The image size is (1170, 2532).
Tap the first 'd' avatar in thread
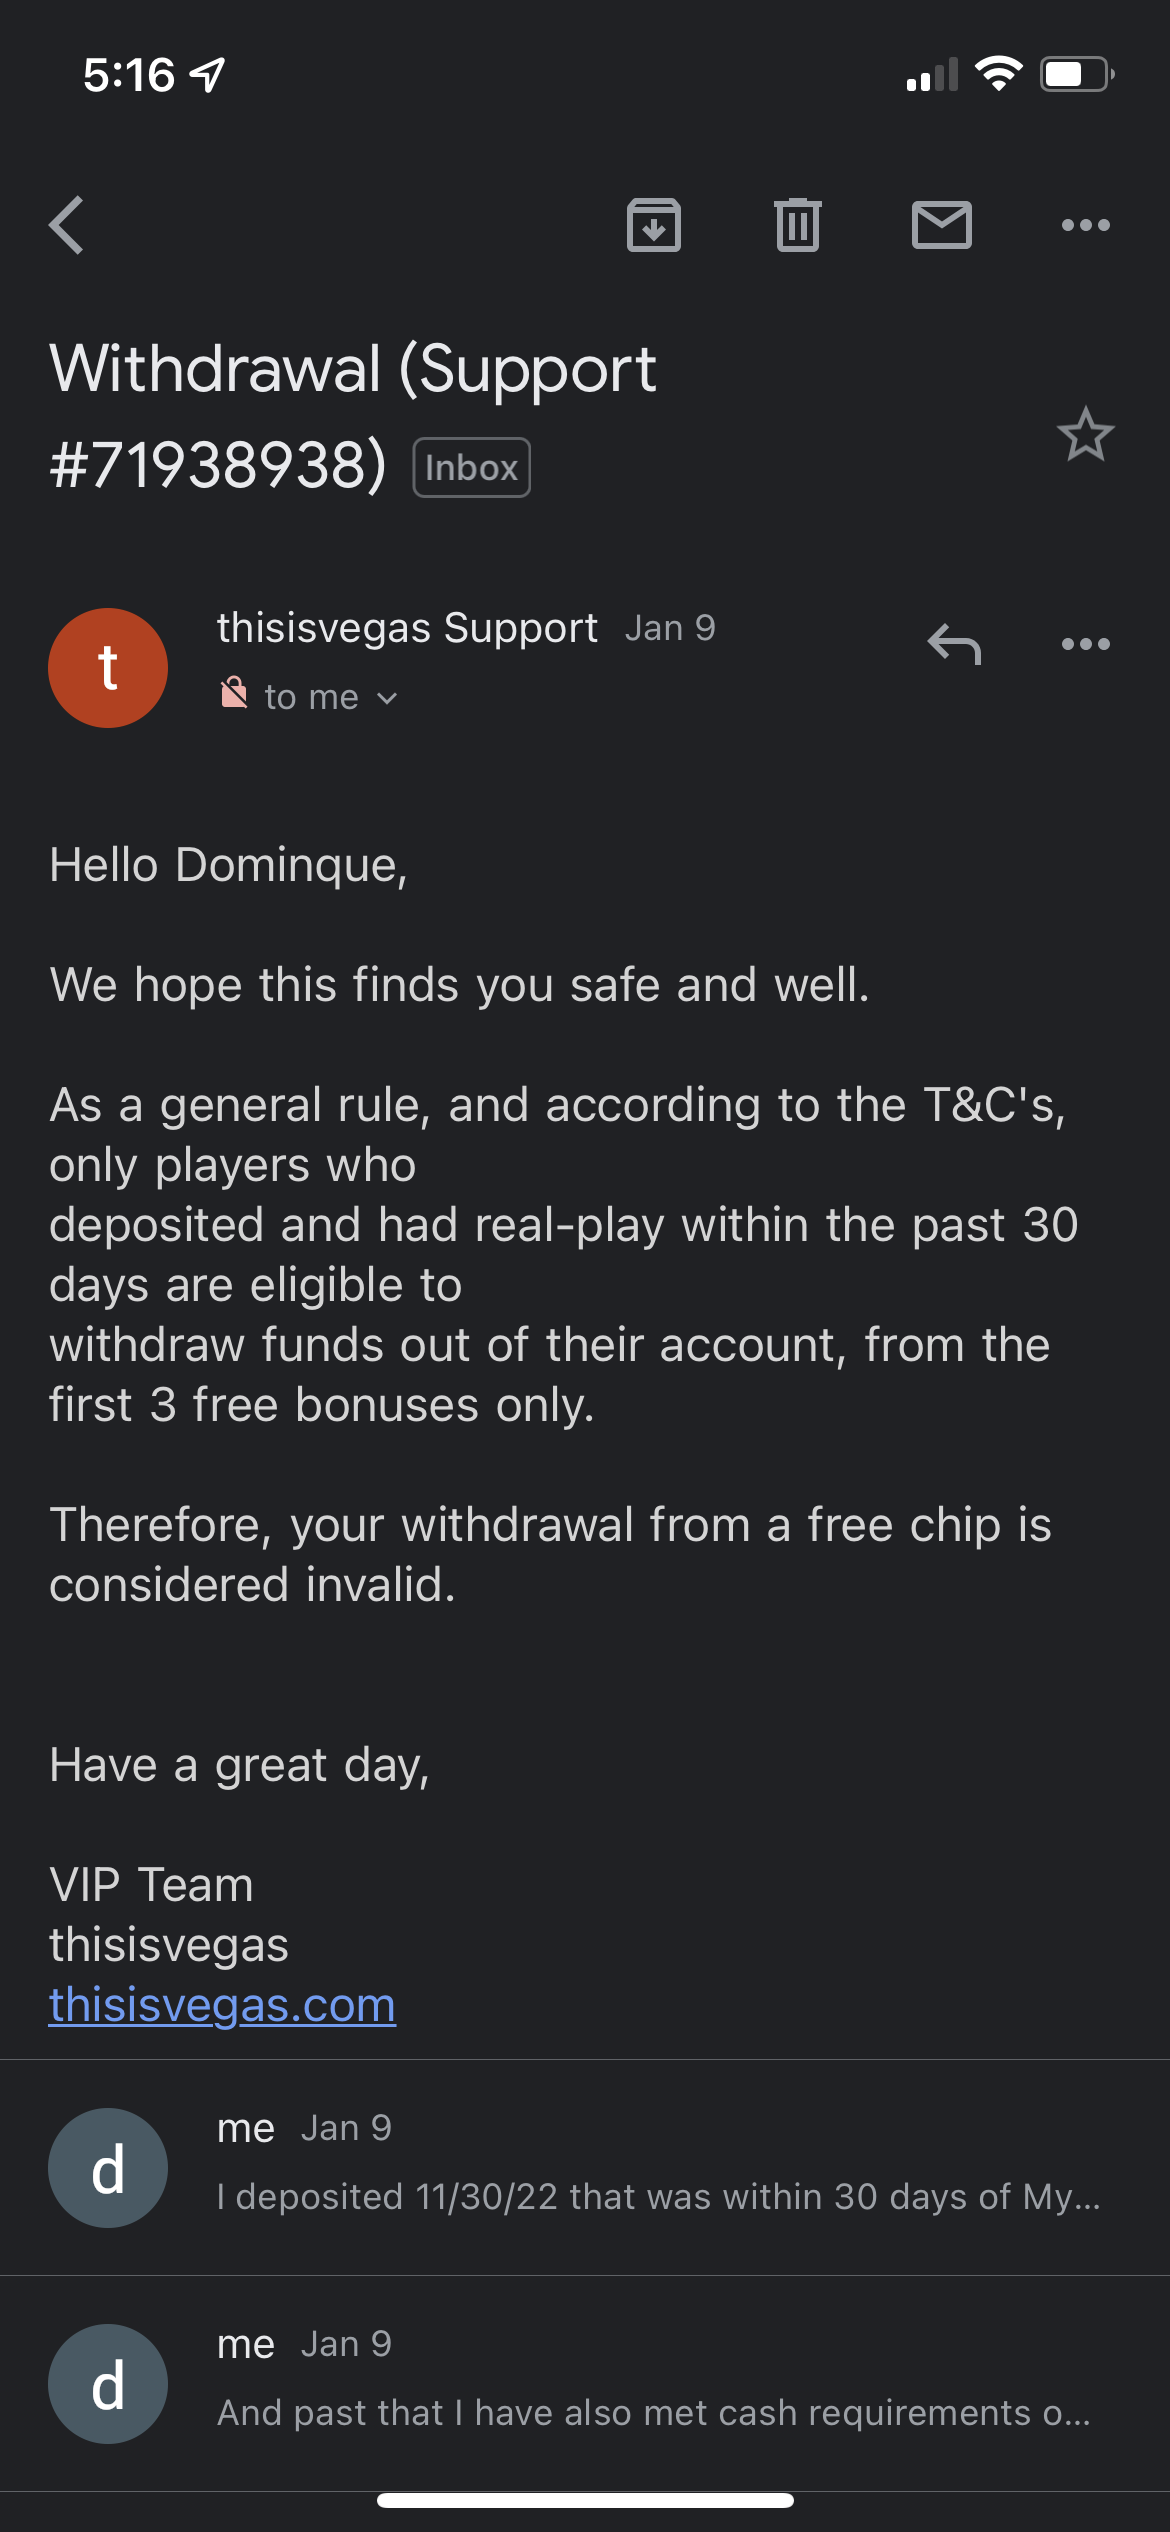(x=108, y=2168)
